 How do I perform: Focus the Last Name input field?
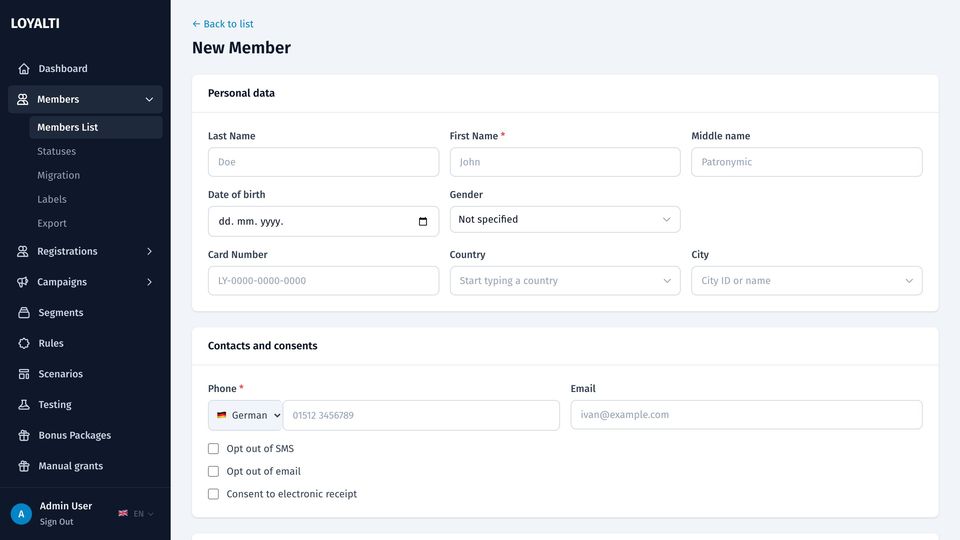pos(323,162)
